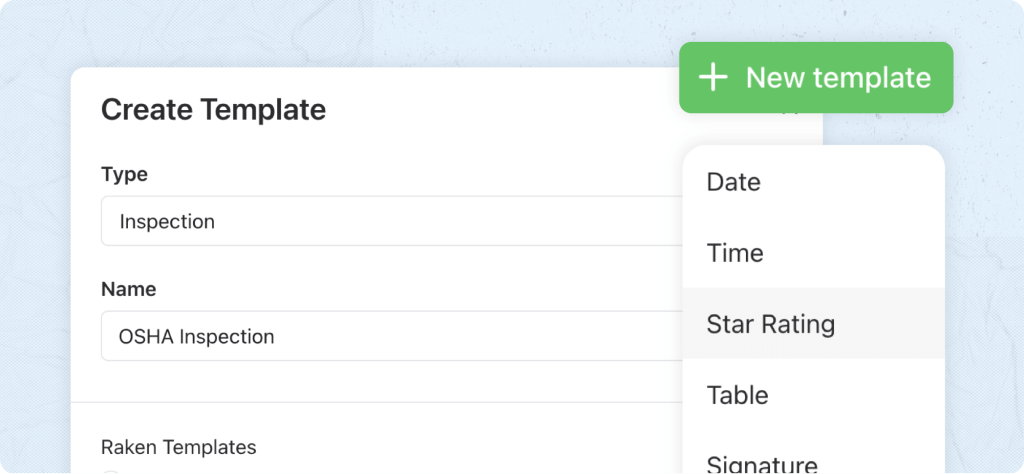The width and height of the screenshot is (1024, 474).
Task: Click the Inspection text in Type selector
Action: (167, 222)
